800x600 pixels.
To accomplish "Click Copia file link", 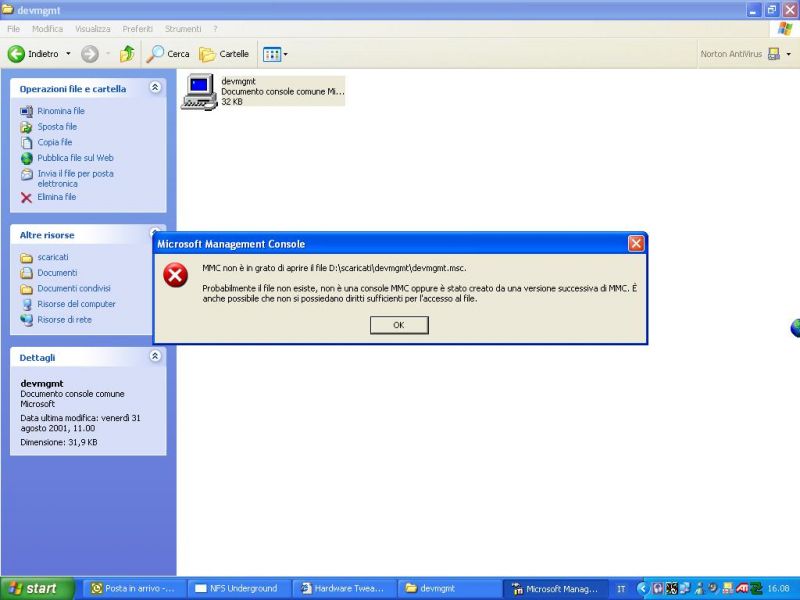I will coord(55,142).
